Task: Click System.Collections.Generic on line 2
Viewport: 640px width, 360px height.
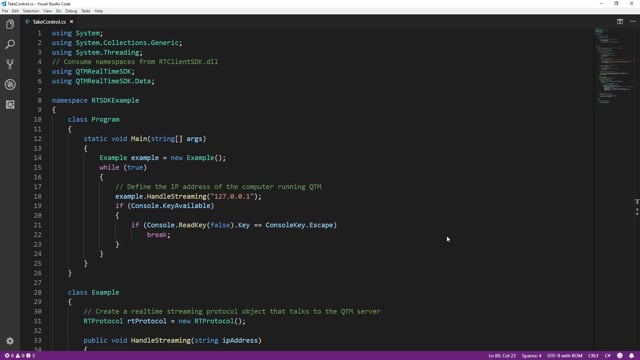Action: 127,42
